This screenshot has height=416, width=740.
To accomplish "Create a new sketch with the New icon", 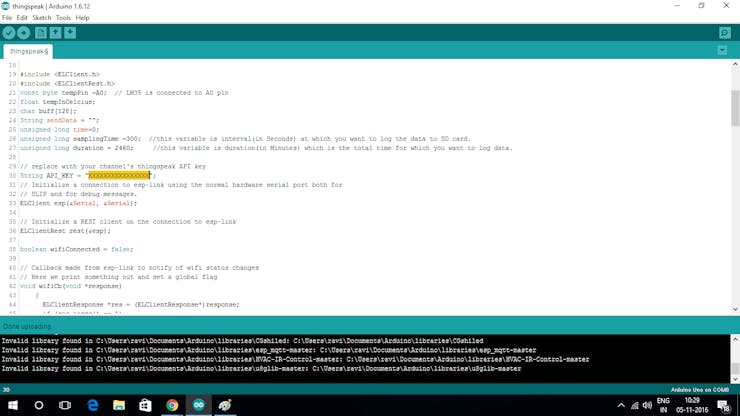I will pyautogui.click(x=41, y=33).
